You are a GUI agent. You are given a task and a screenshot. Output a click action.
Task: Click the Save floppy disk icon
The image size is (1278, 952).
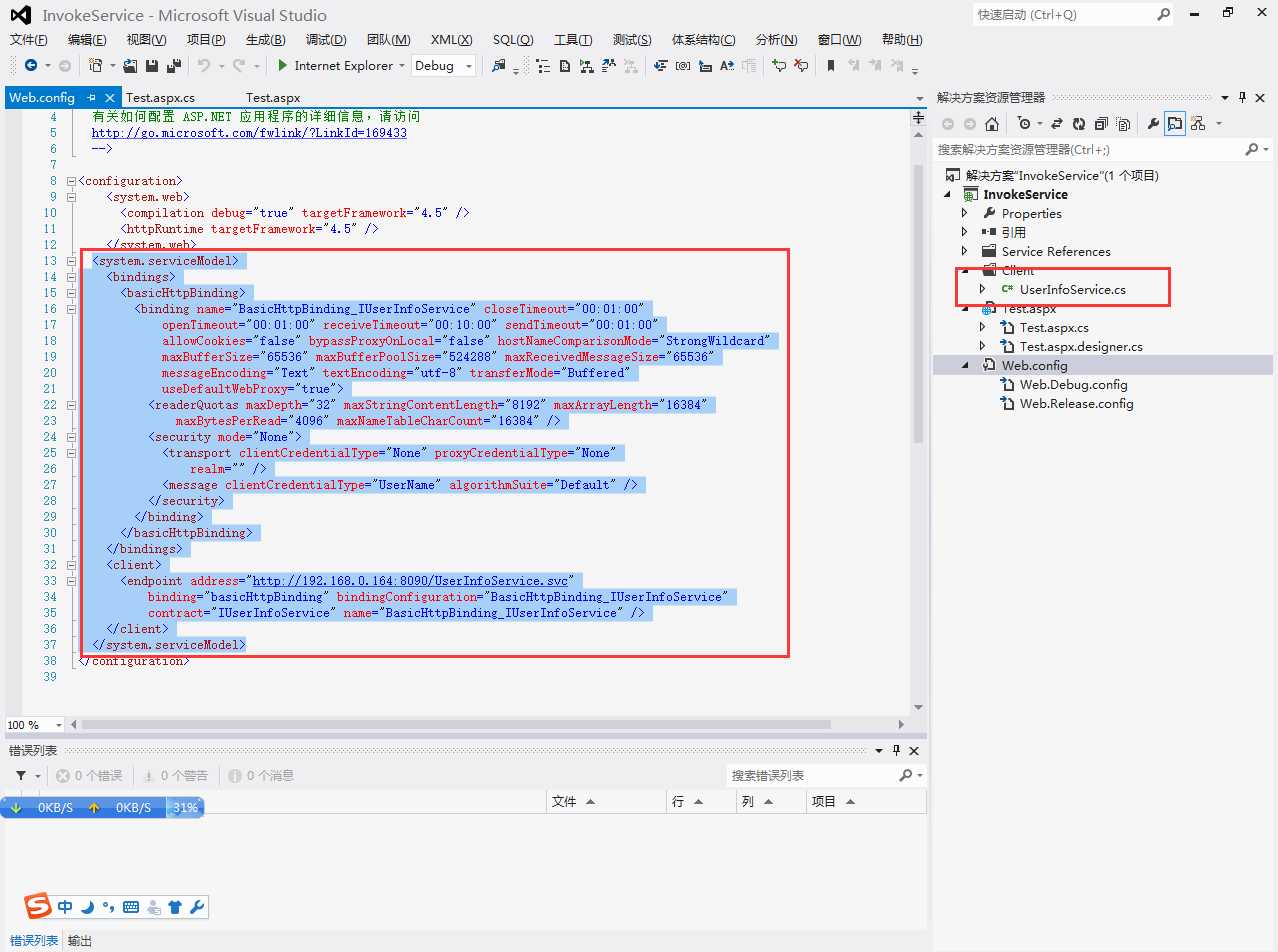pyautogui.click(x=152, y=66)
